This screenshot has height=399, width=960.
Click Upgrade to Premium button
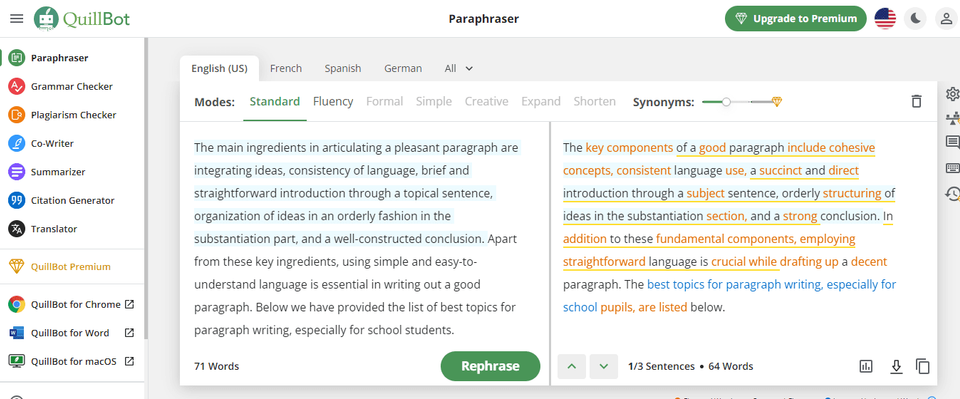[796, 18]
